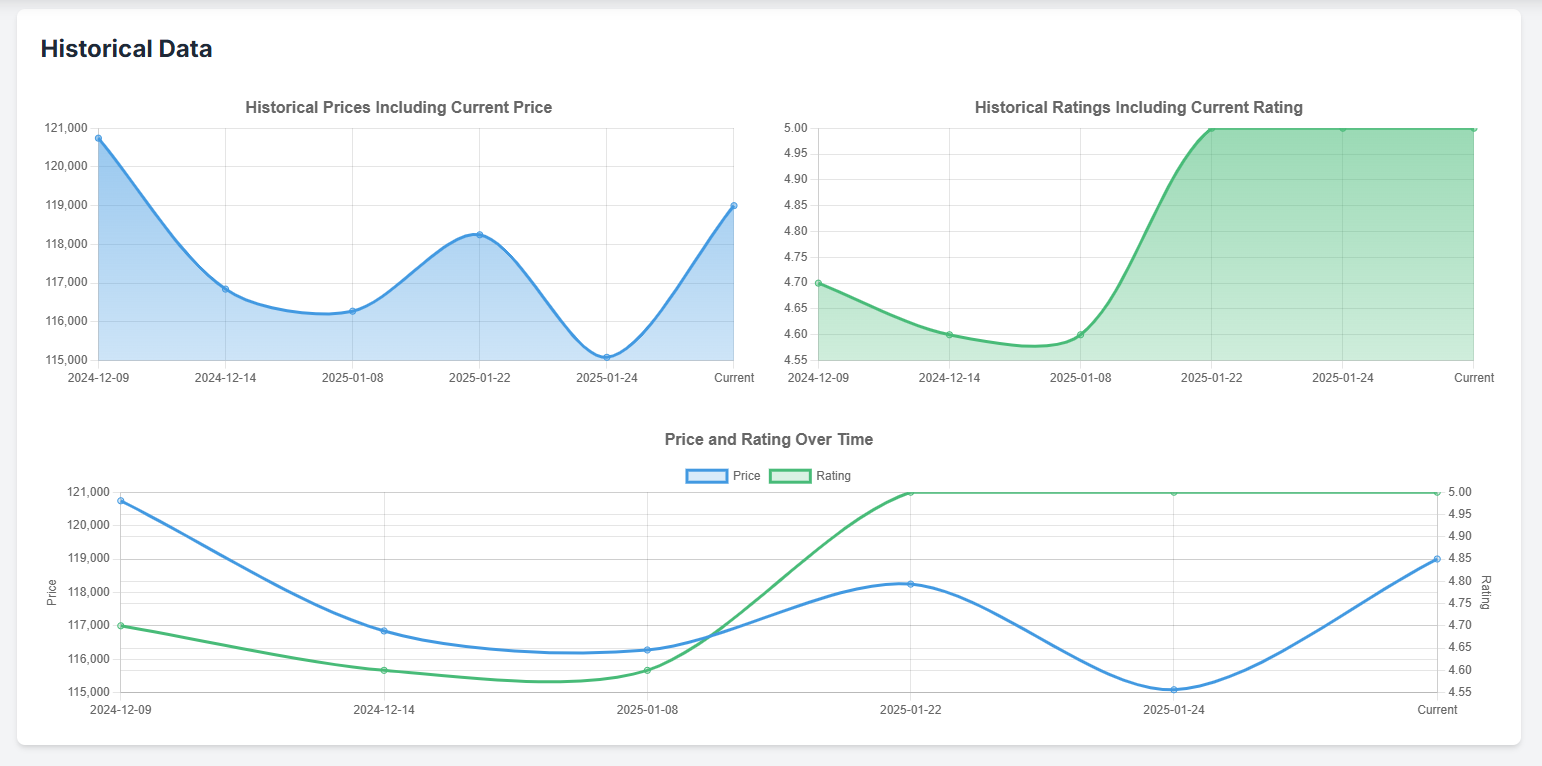
Task: Click 2024-12-09 point in Historical Ratings chart
Action: [x=818, y=283]
